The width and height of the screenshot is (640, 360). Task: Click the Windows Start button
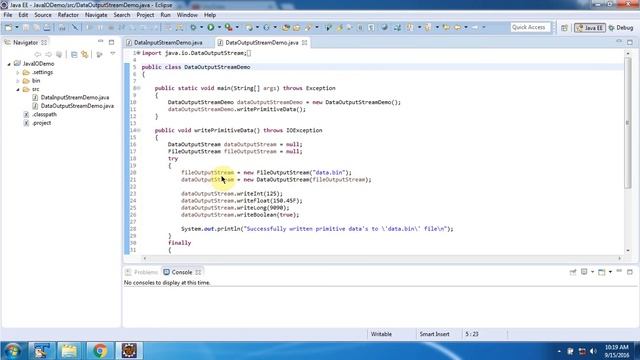[13, 351]
